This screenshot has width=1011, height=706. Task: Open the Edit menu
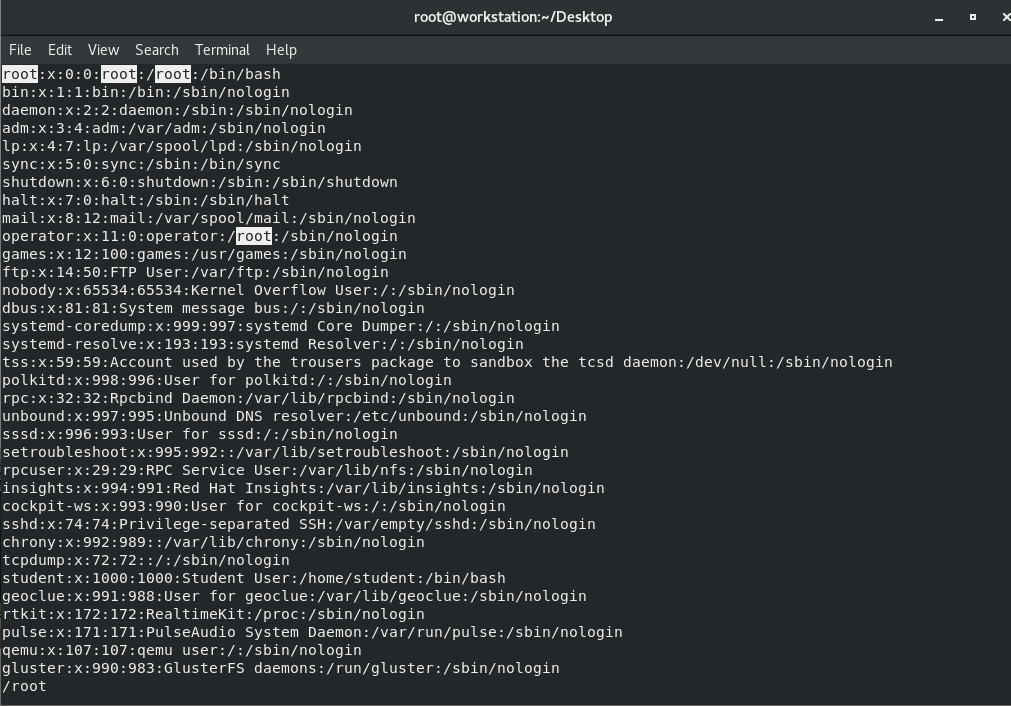click(59, 50)
